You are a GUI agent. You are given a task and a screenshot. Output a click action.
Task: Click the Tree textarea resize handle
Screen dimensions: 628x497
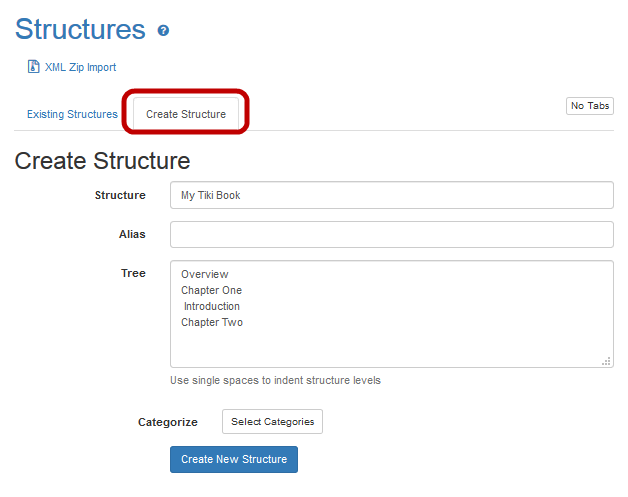606,361
